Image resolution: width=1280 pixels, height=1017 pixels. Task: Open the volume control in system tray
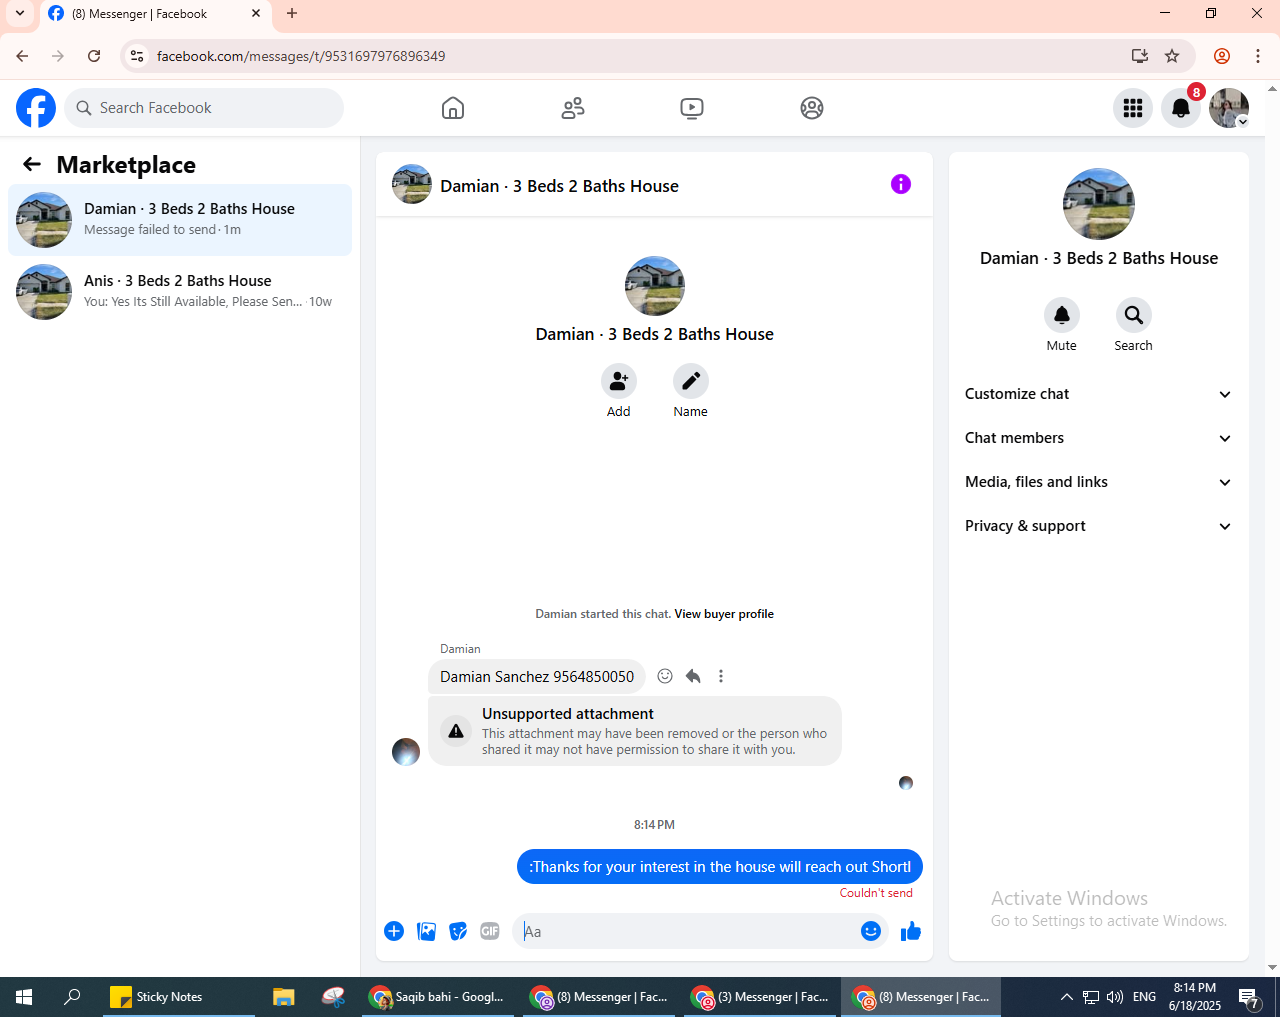pyautogui.click(x=1115, y=997)
